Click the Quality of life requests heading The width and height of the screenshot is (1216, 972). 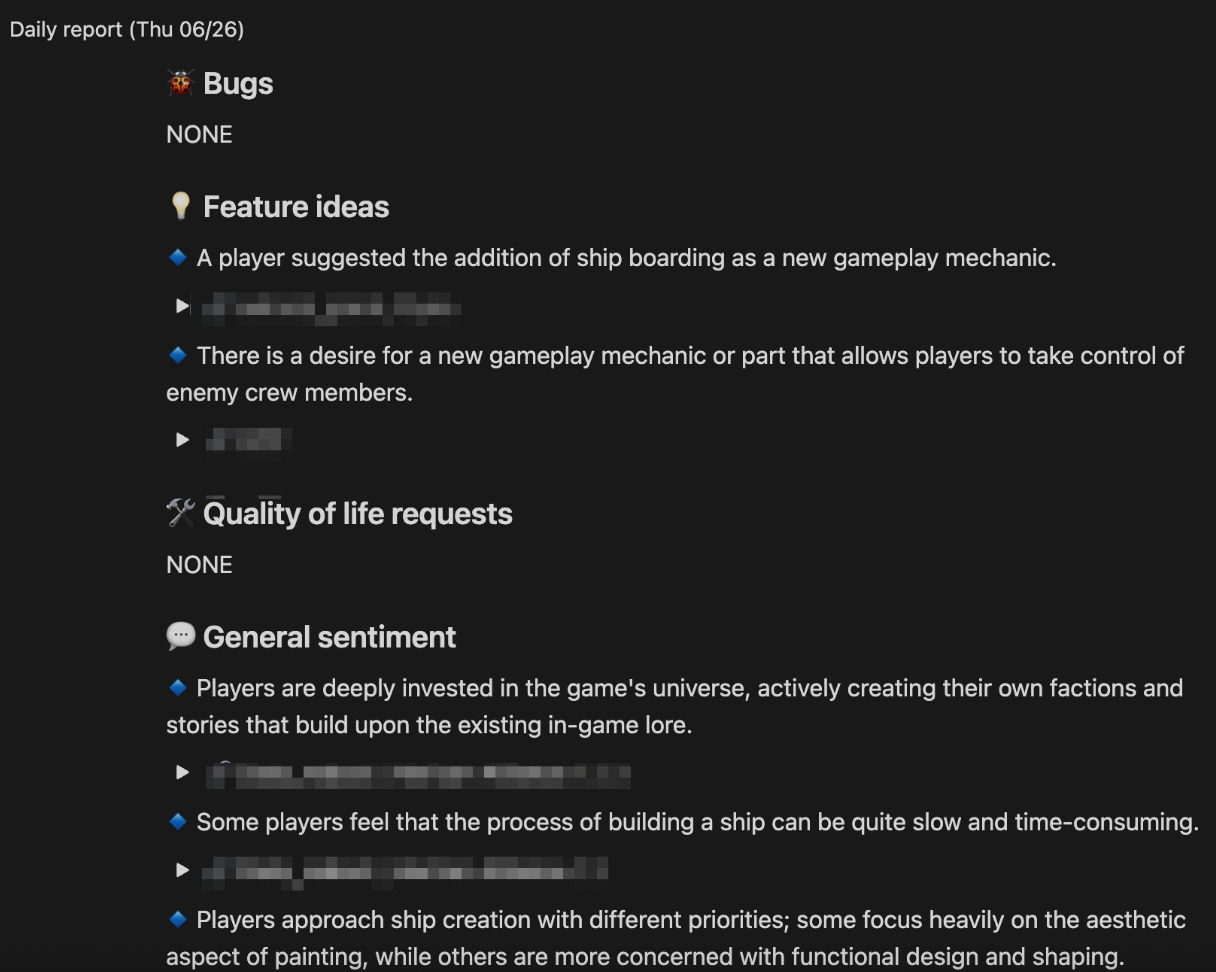358,514
